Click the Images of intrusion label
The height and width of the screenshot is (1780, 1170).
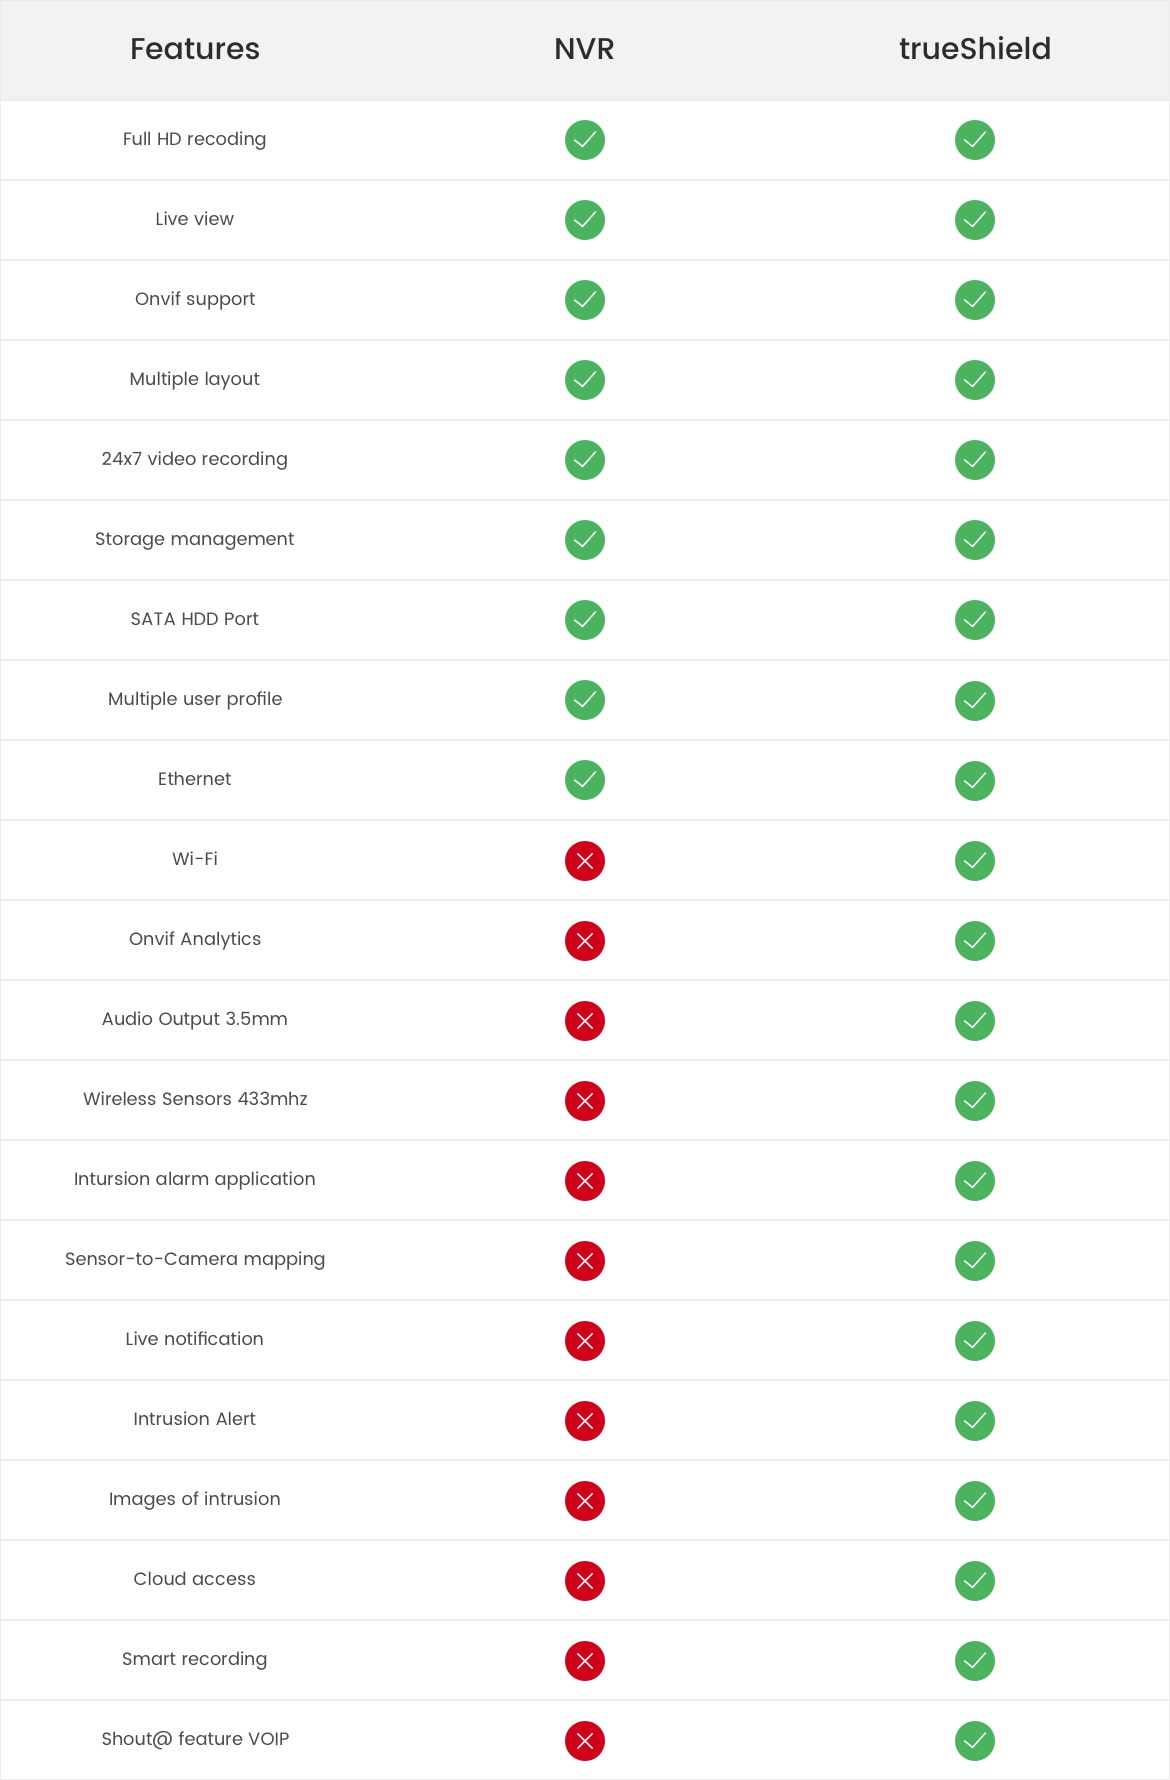click(x=195, y=1499)
